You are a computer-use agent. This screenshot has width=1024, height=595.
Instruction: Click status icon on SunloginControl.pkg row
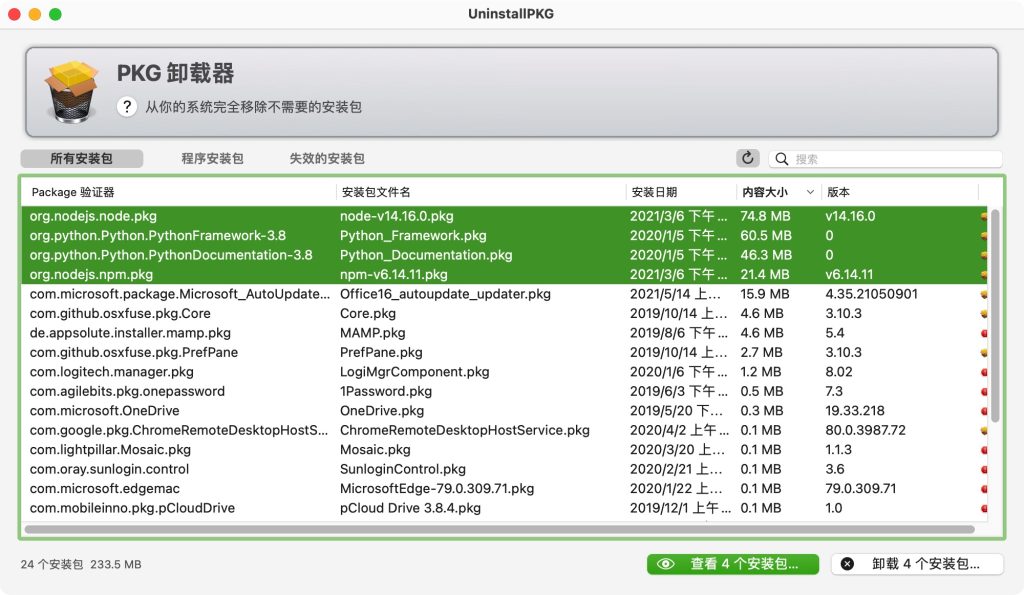[984, 469]
